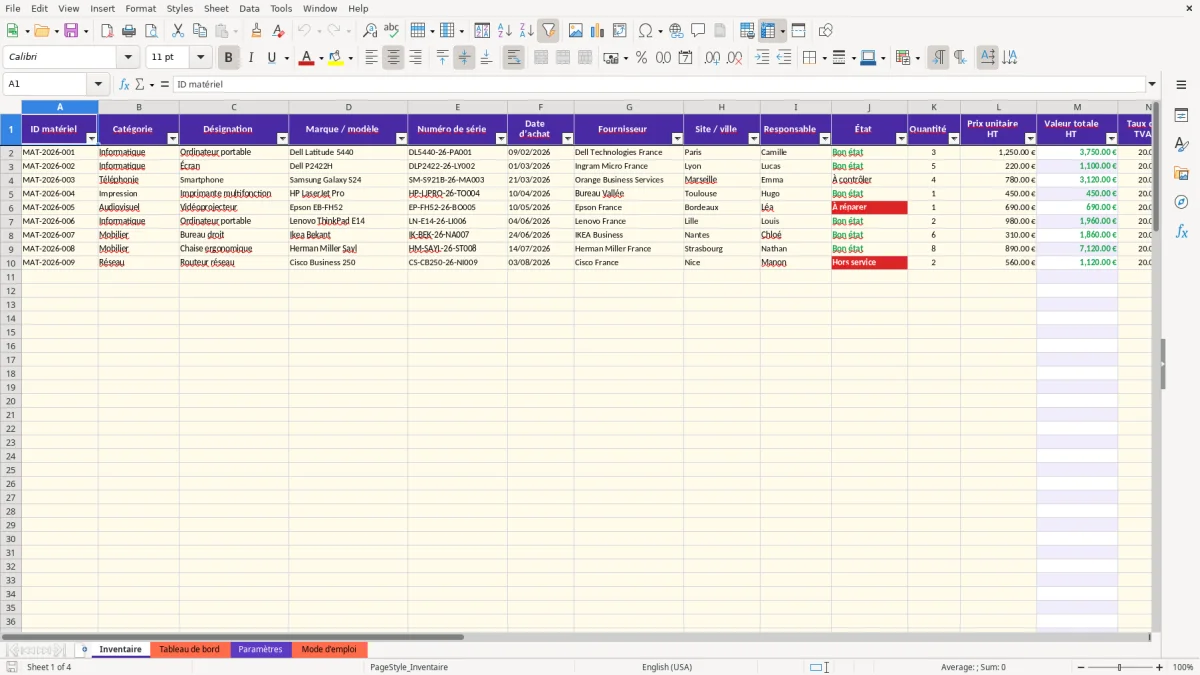Click the Copy icon
The image size is (1200, 675).
pyautogui.click(x=199, y=31)
